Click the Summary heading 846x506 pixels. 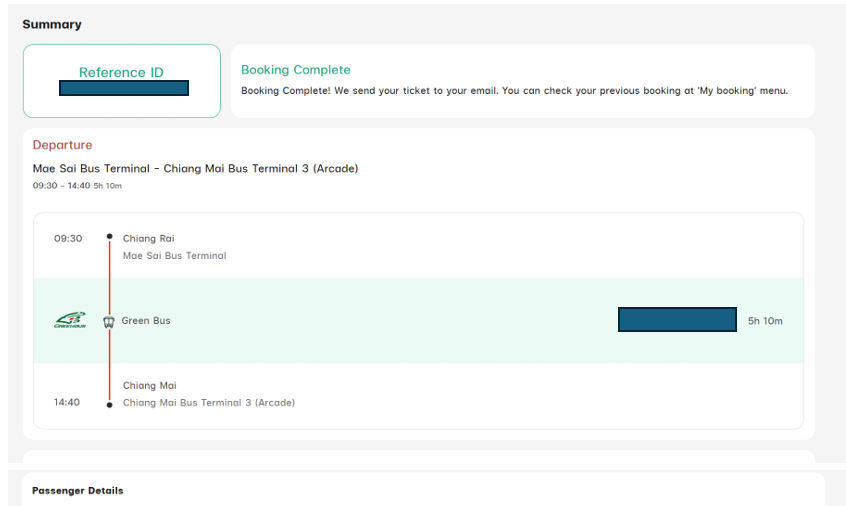(52, 24)
